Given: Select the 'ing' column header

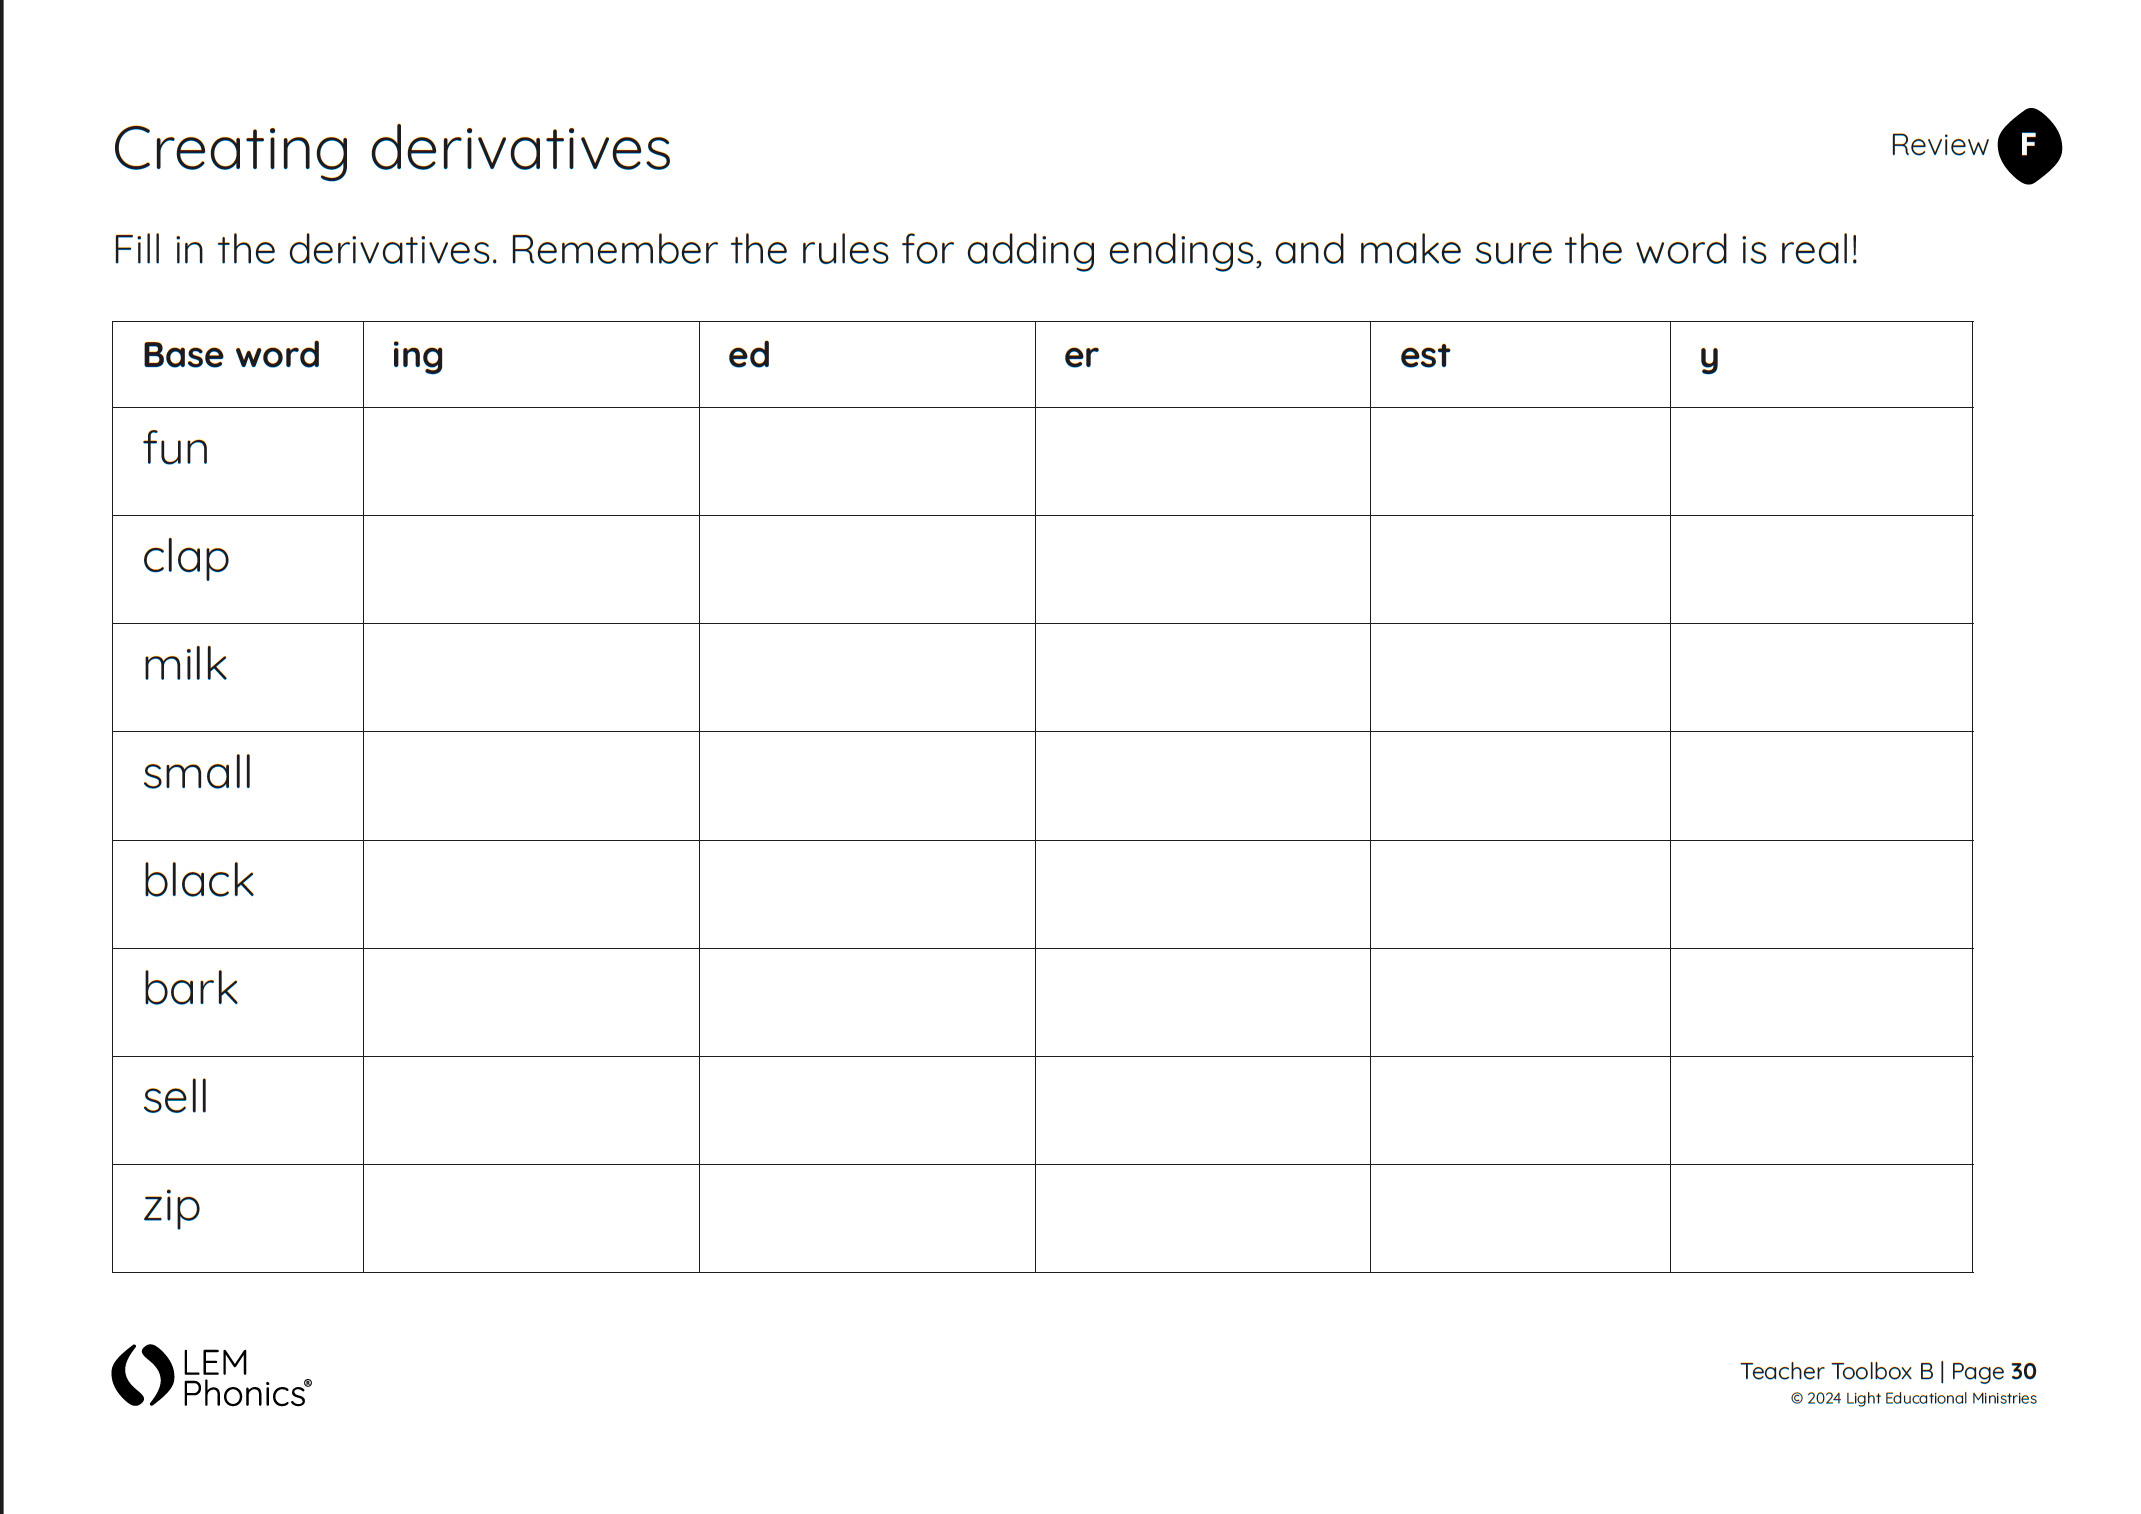Looking at the screenshot, I should point(531,365).
